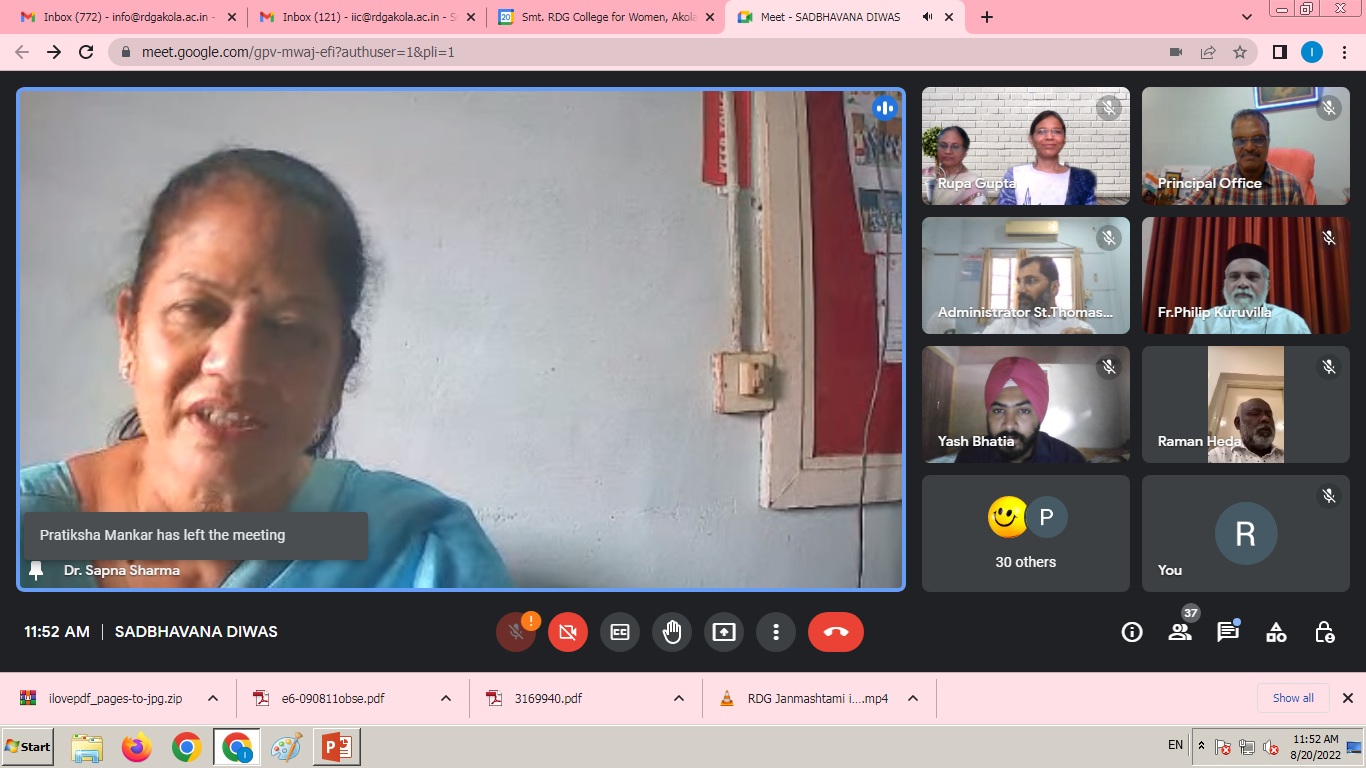The width and height of the screenshot is (1366, 768).
Task: Expand options for e6-090811obse.pdf download
Action: point(446,699)
